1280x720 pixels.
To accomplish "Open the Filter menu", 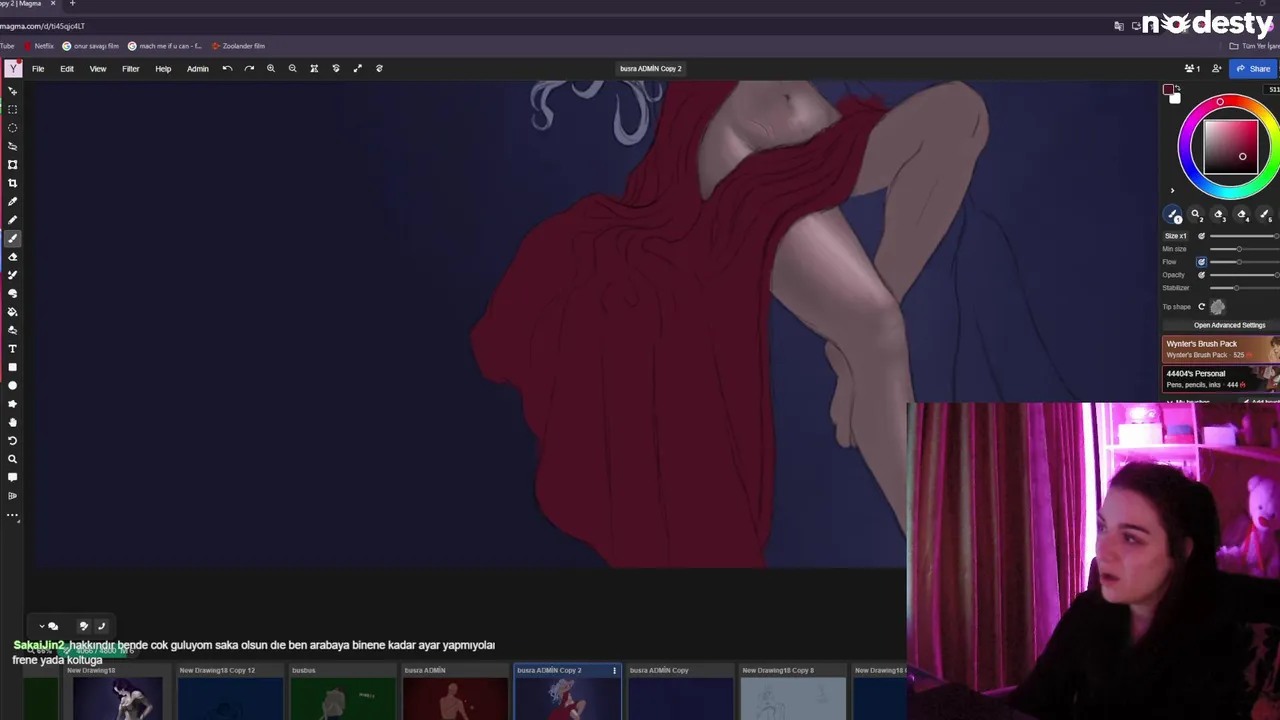I will (131, 69).
